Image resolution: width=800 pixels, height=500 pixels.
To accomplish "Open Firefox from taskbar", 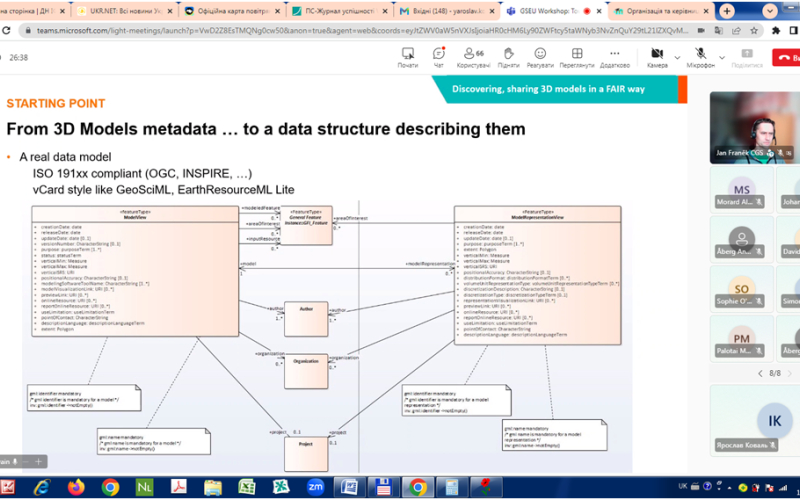I will point(76,488).
